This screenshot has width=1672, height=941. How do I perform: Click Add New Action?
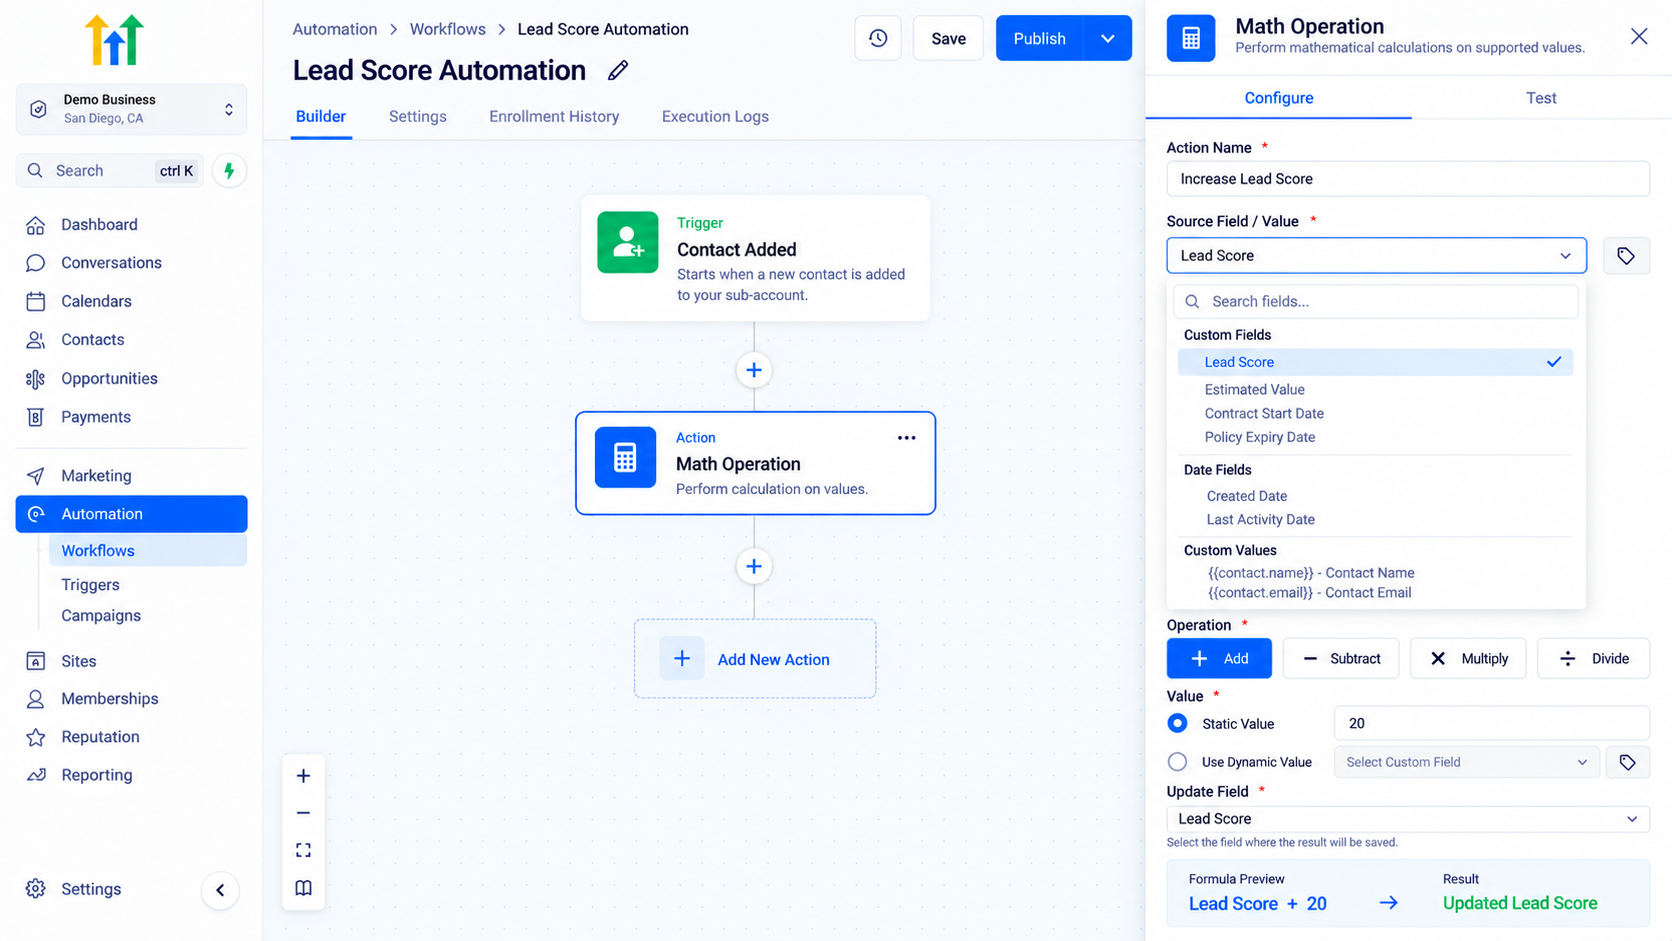[755, 659]
